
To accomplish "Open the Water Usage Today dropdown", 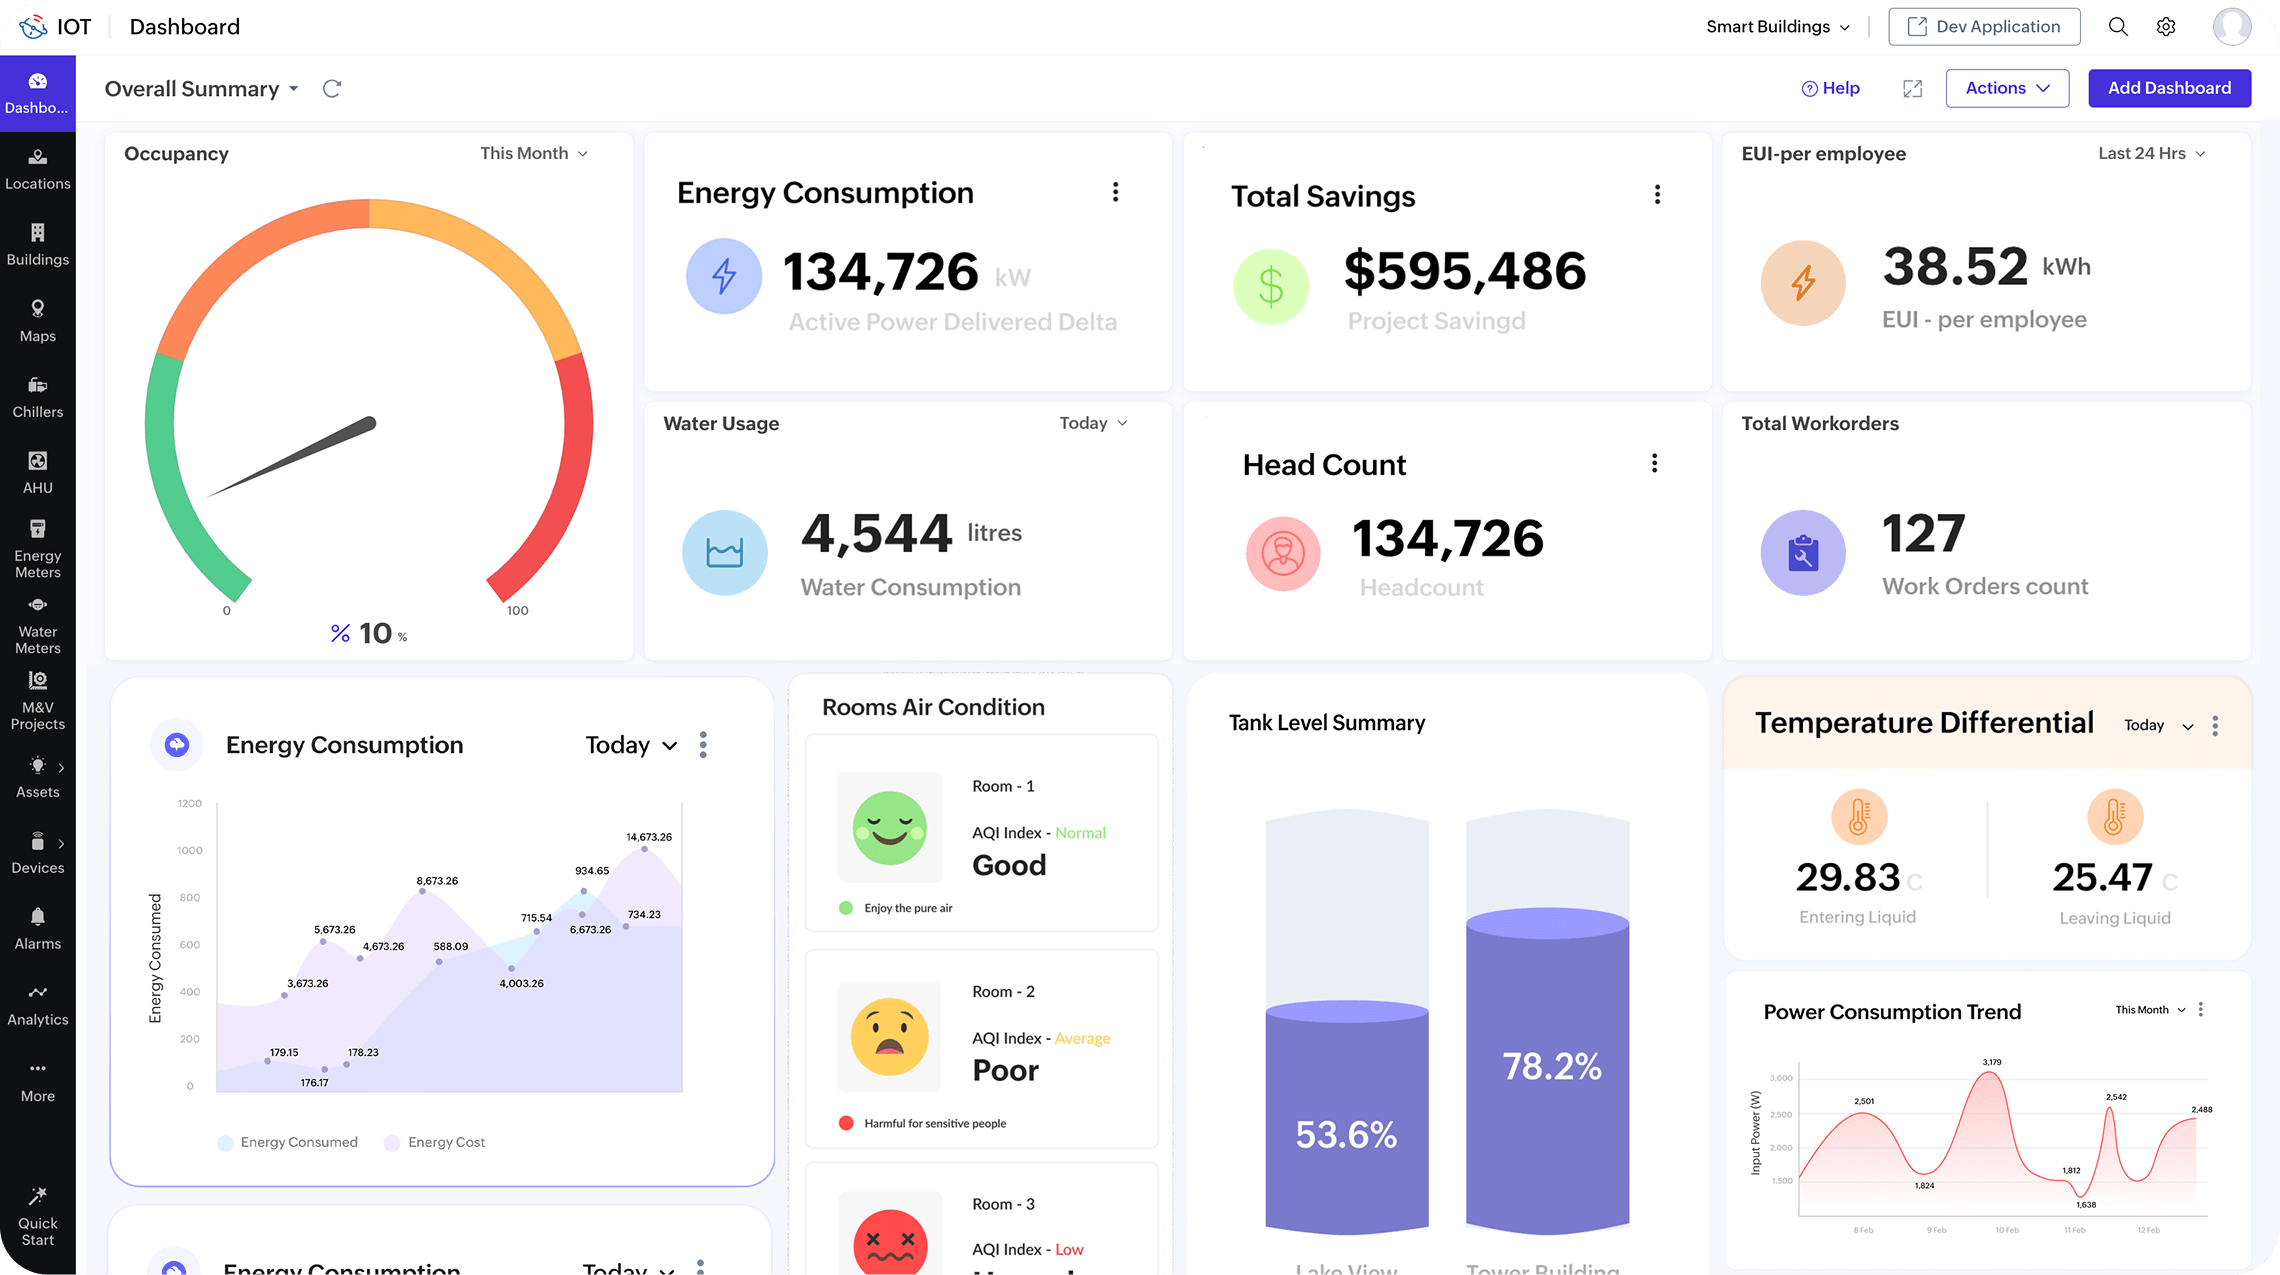I will (x=1093, y=423).
